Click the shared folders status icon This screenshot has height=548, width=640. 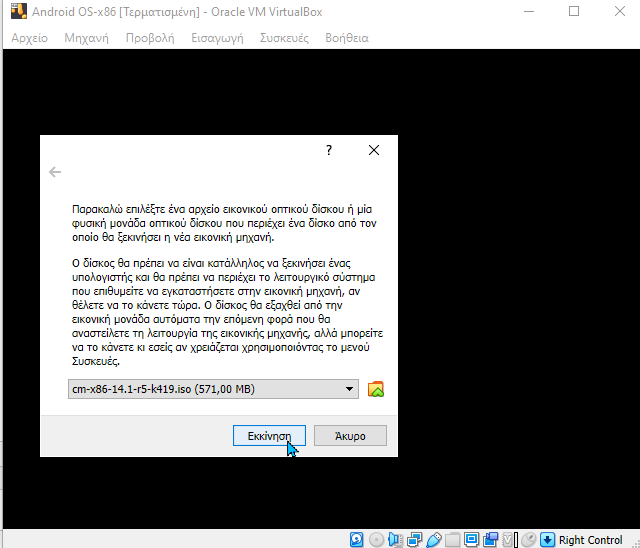[453, 539]
